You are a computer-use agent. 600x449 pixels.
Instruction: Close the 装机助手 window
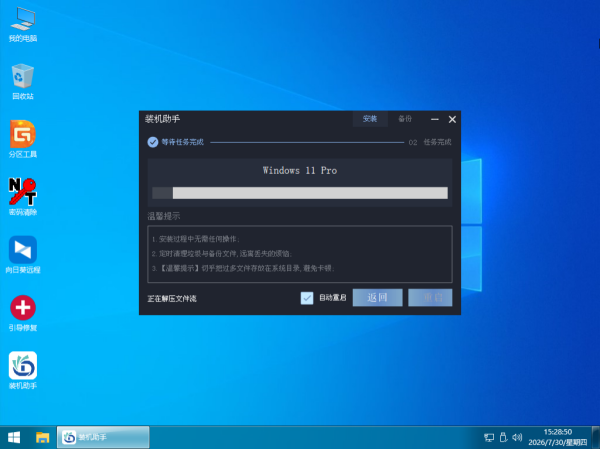coord(452,119)
